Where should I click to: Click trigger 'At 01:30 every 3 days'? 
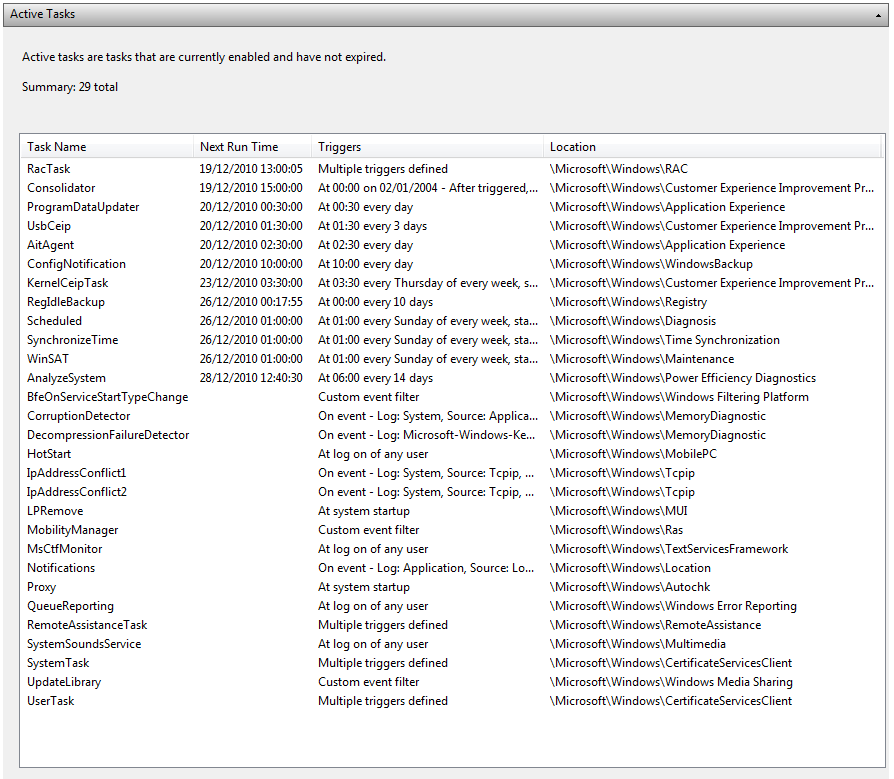point(372,226)
